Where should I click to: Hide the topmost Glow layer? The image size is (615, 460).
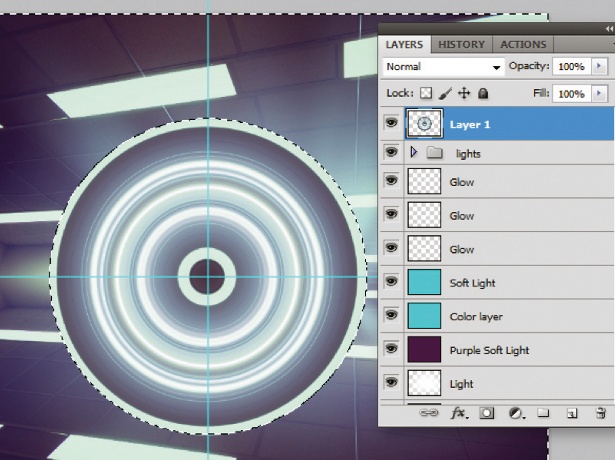(391, 180)
